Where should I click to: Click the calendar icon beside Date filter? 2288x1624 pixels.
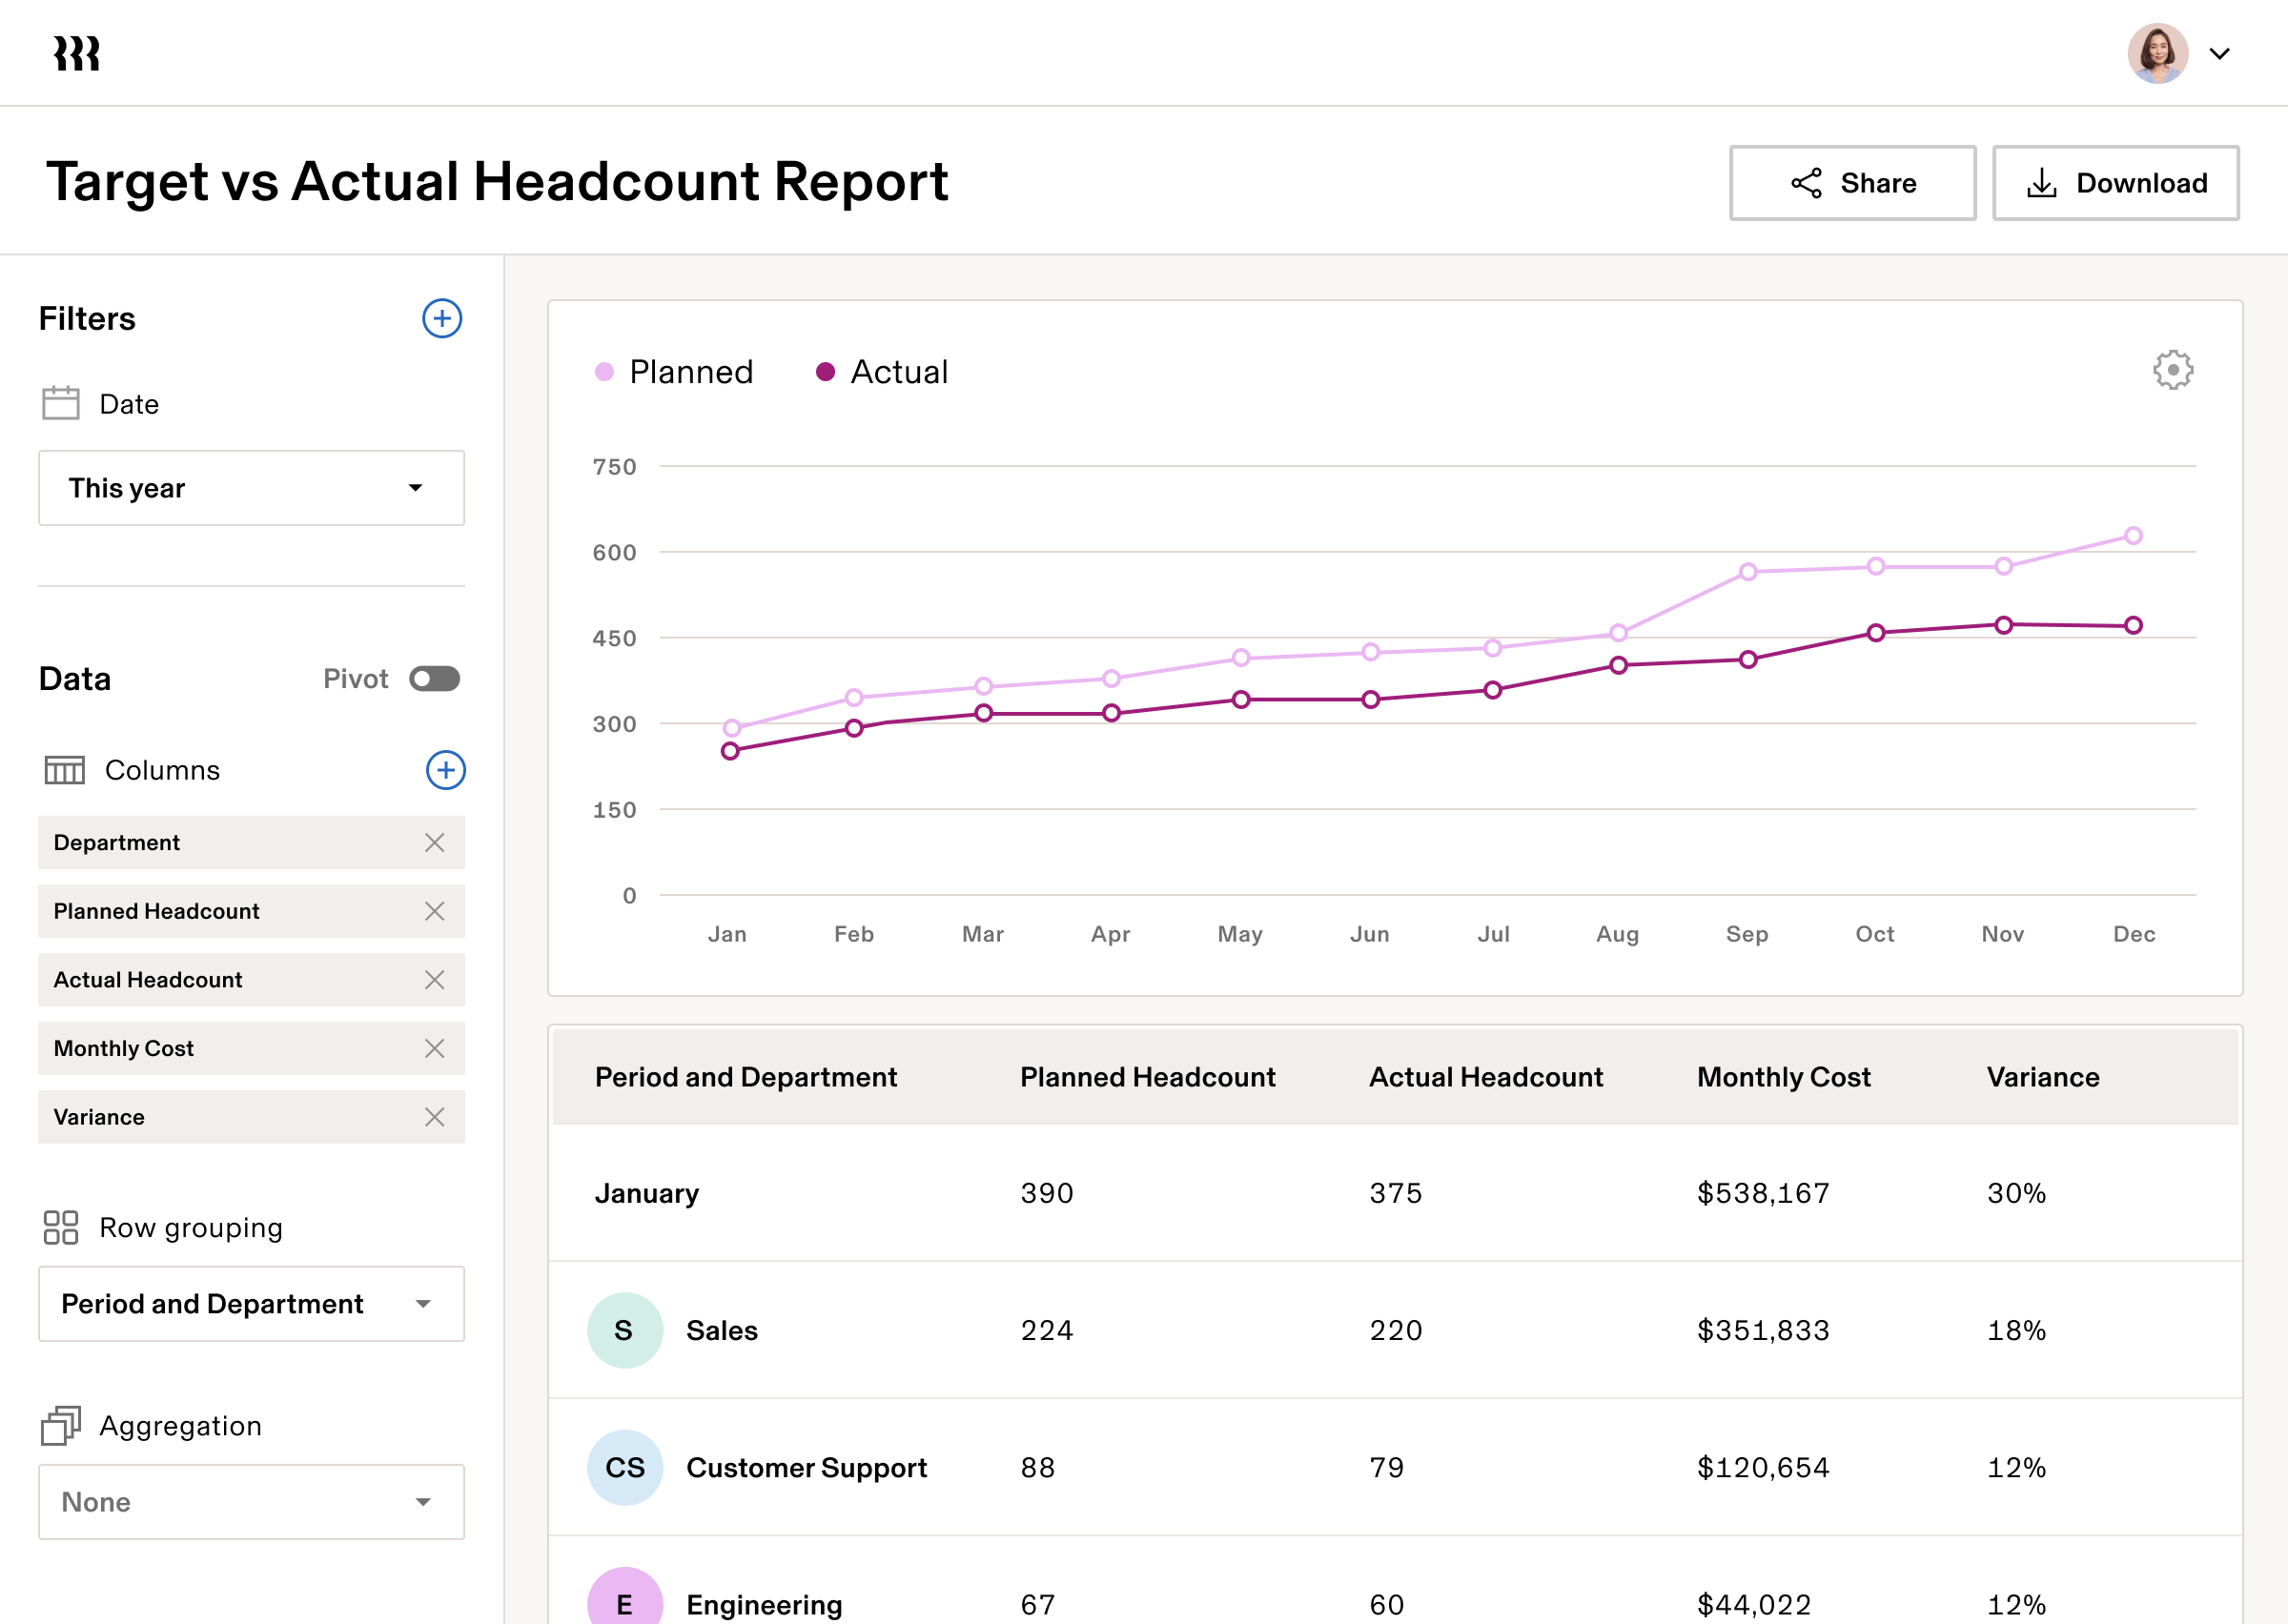point(60,403)
